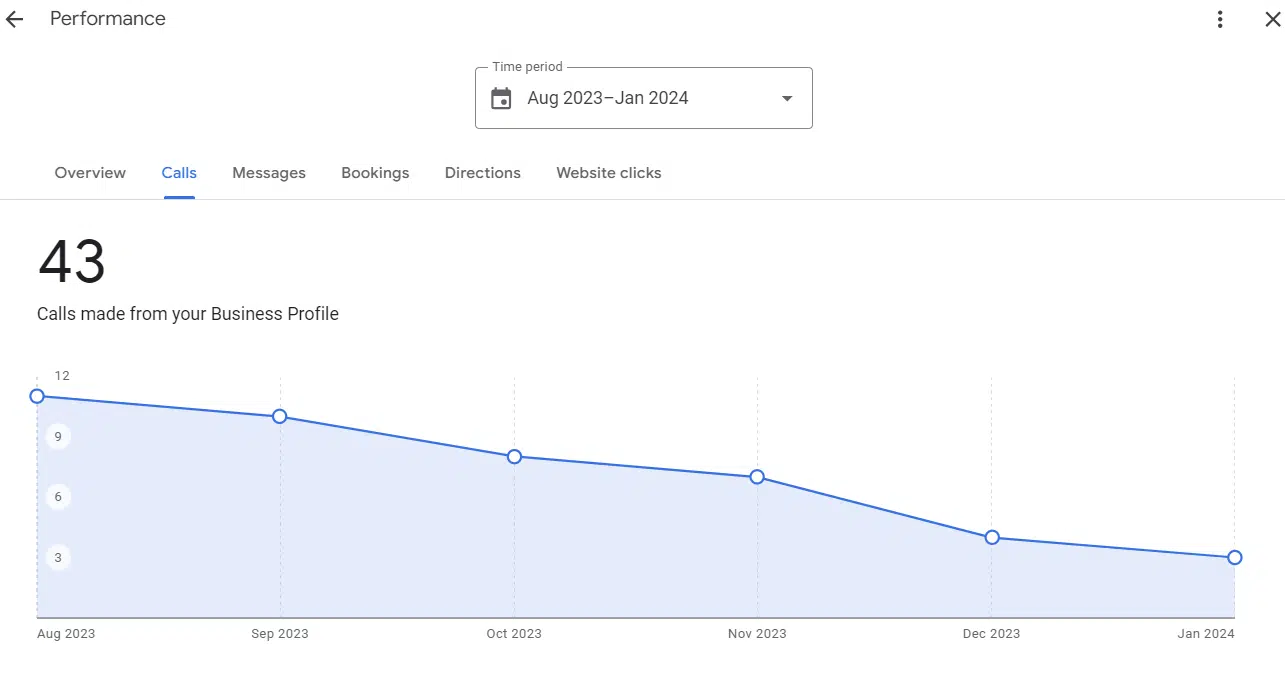The image size is (1285, 692).
Task: Expand the Time period dropdown arrow
Action: coord(787,98)
